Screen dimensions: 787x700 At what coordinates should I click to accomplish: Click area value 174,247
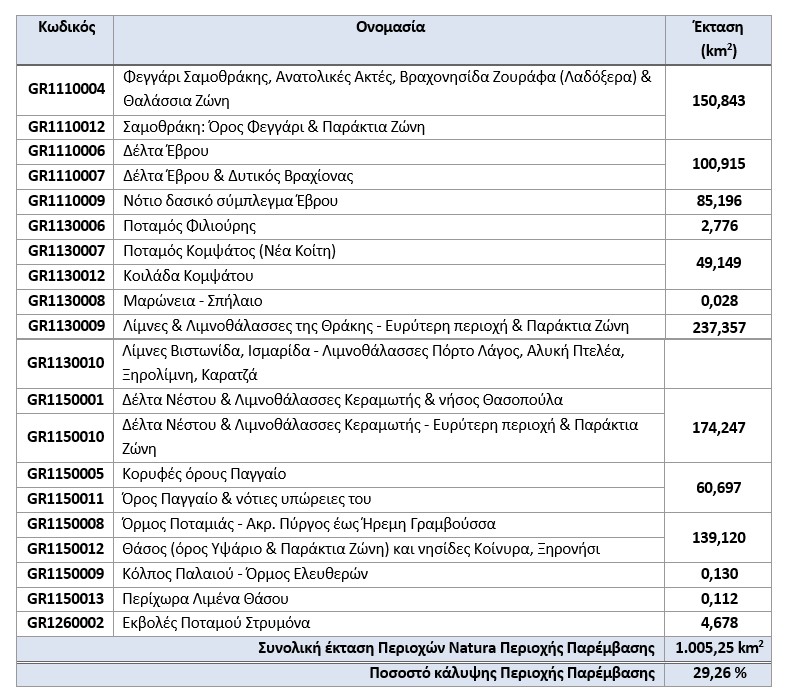719,428
